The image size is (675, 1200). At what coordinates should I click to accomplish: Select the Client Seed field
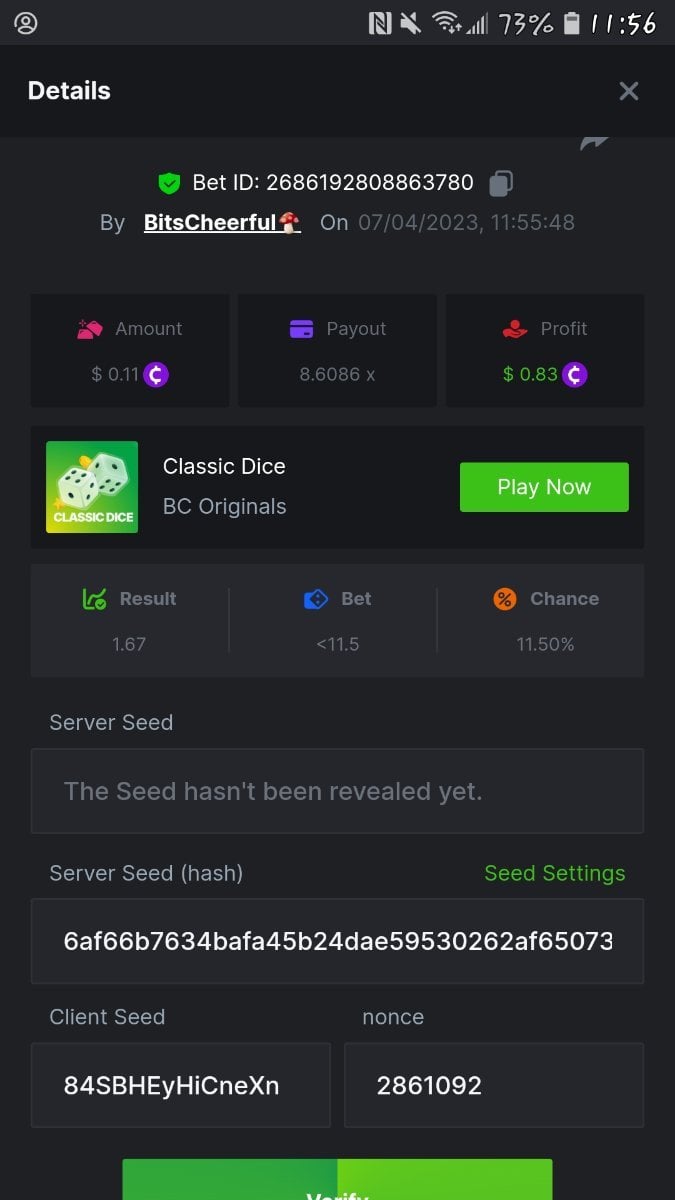click(180, 1085)
